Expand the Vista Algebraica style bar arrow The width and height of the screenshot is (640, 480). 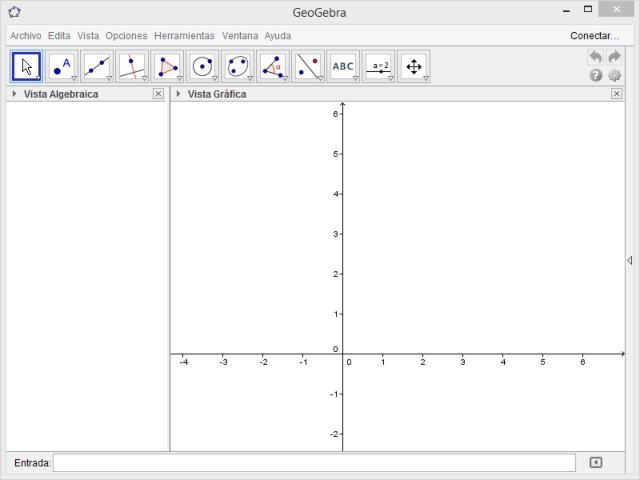pos(14,94)
